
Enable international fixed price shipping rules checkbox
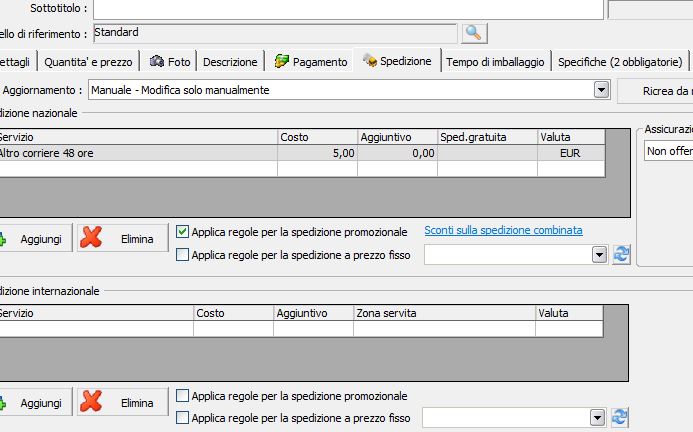(183, 418)
